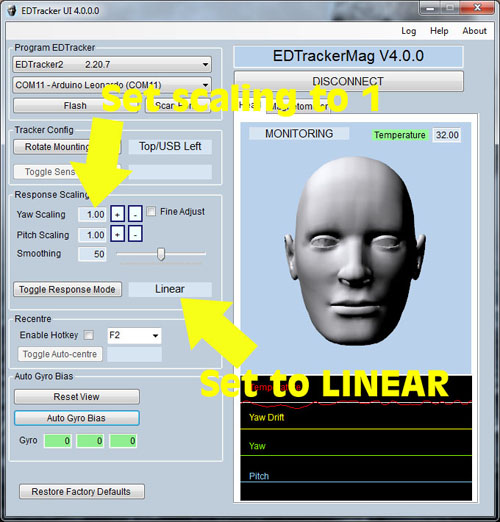This screenshot has height=522, width=500.
Task: Expand the COM11 Arduino Leonardo port dropdown
Action: [x=112, y=85]
